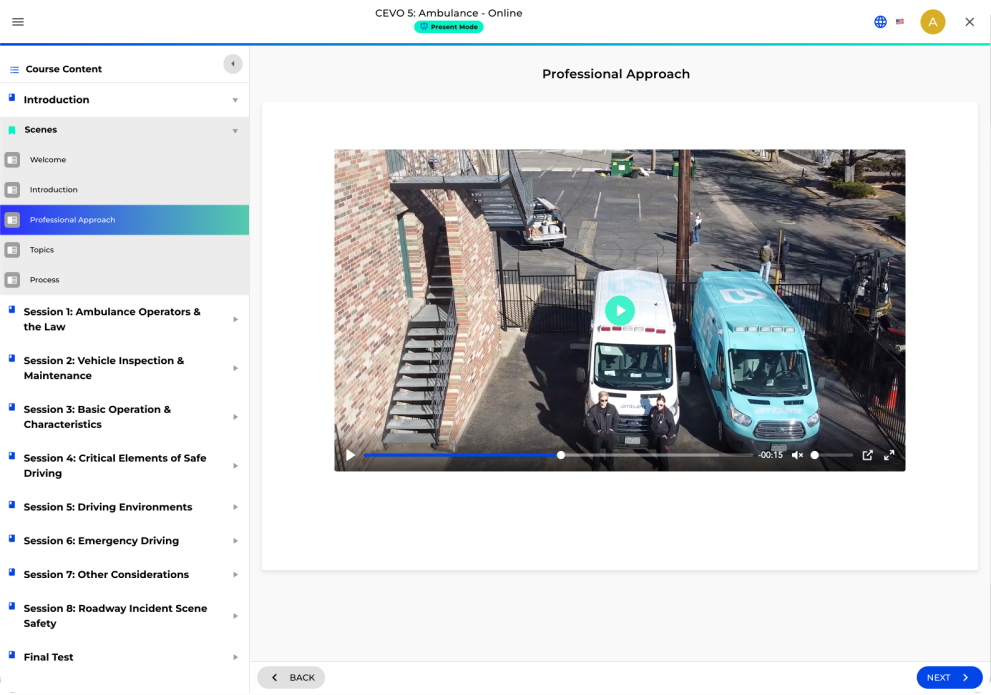
Task: Select the Process scene
Action: pos(125,280)
